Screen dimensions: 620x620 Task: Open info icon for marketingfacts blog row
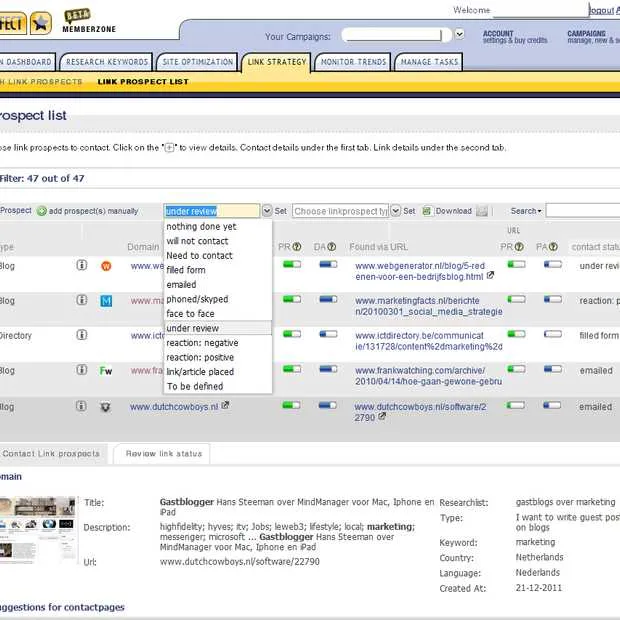(x=81, y=300)
